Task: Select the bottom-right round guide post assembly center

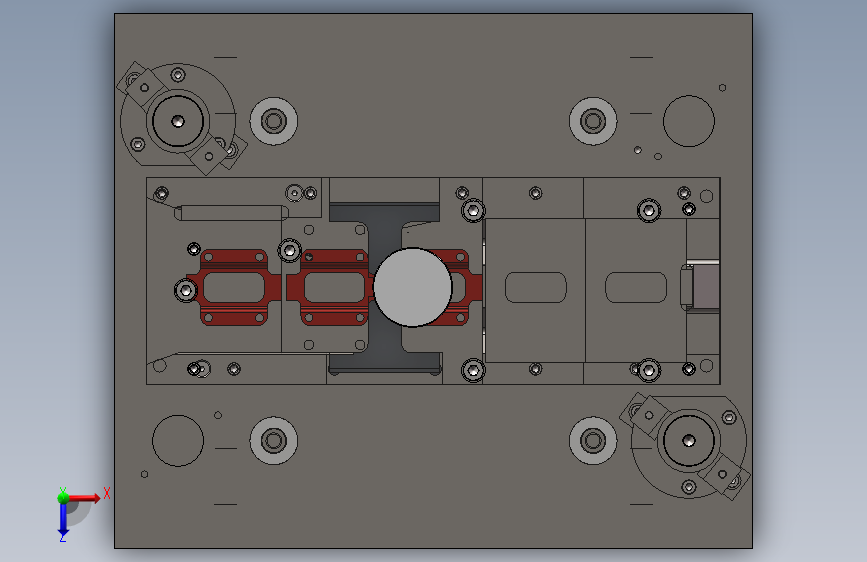Action: pos(688,441)
